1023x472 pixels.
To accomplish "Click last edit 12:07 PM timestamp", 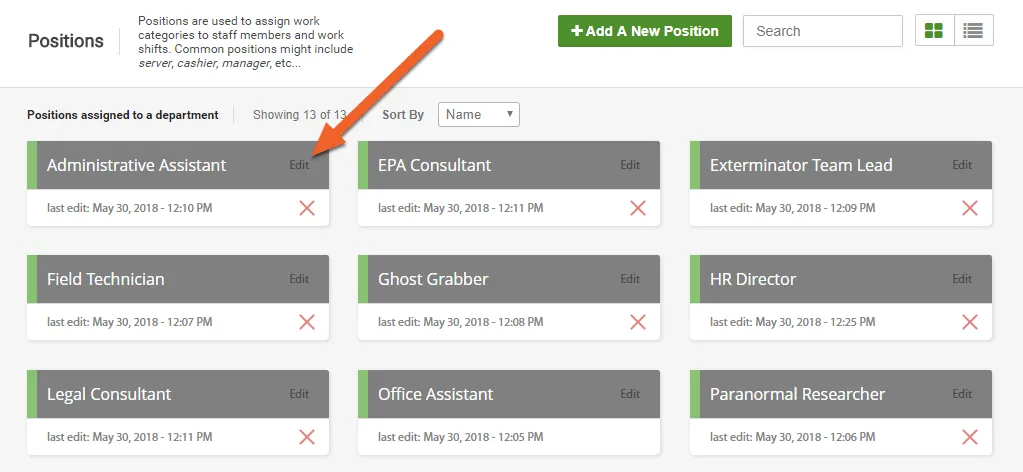I will 130,322.
